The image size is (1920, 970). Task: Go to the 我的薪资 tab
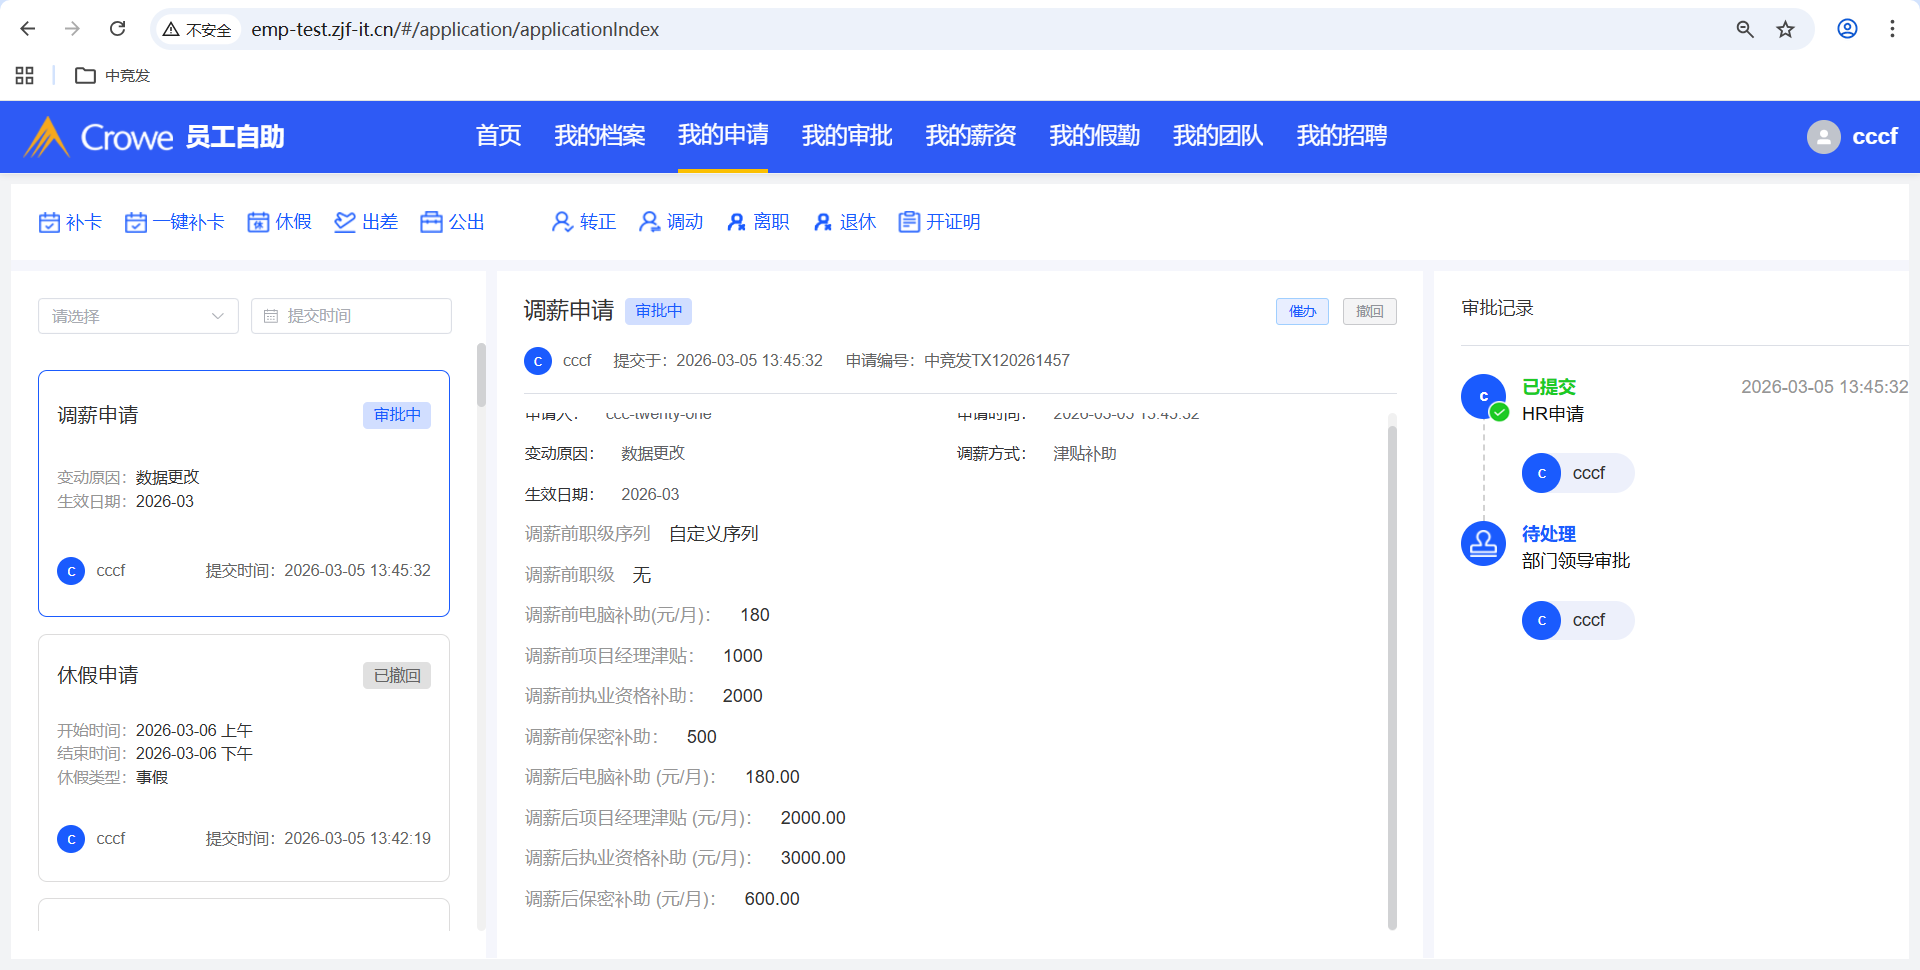tap(970, 136)
